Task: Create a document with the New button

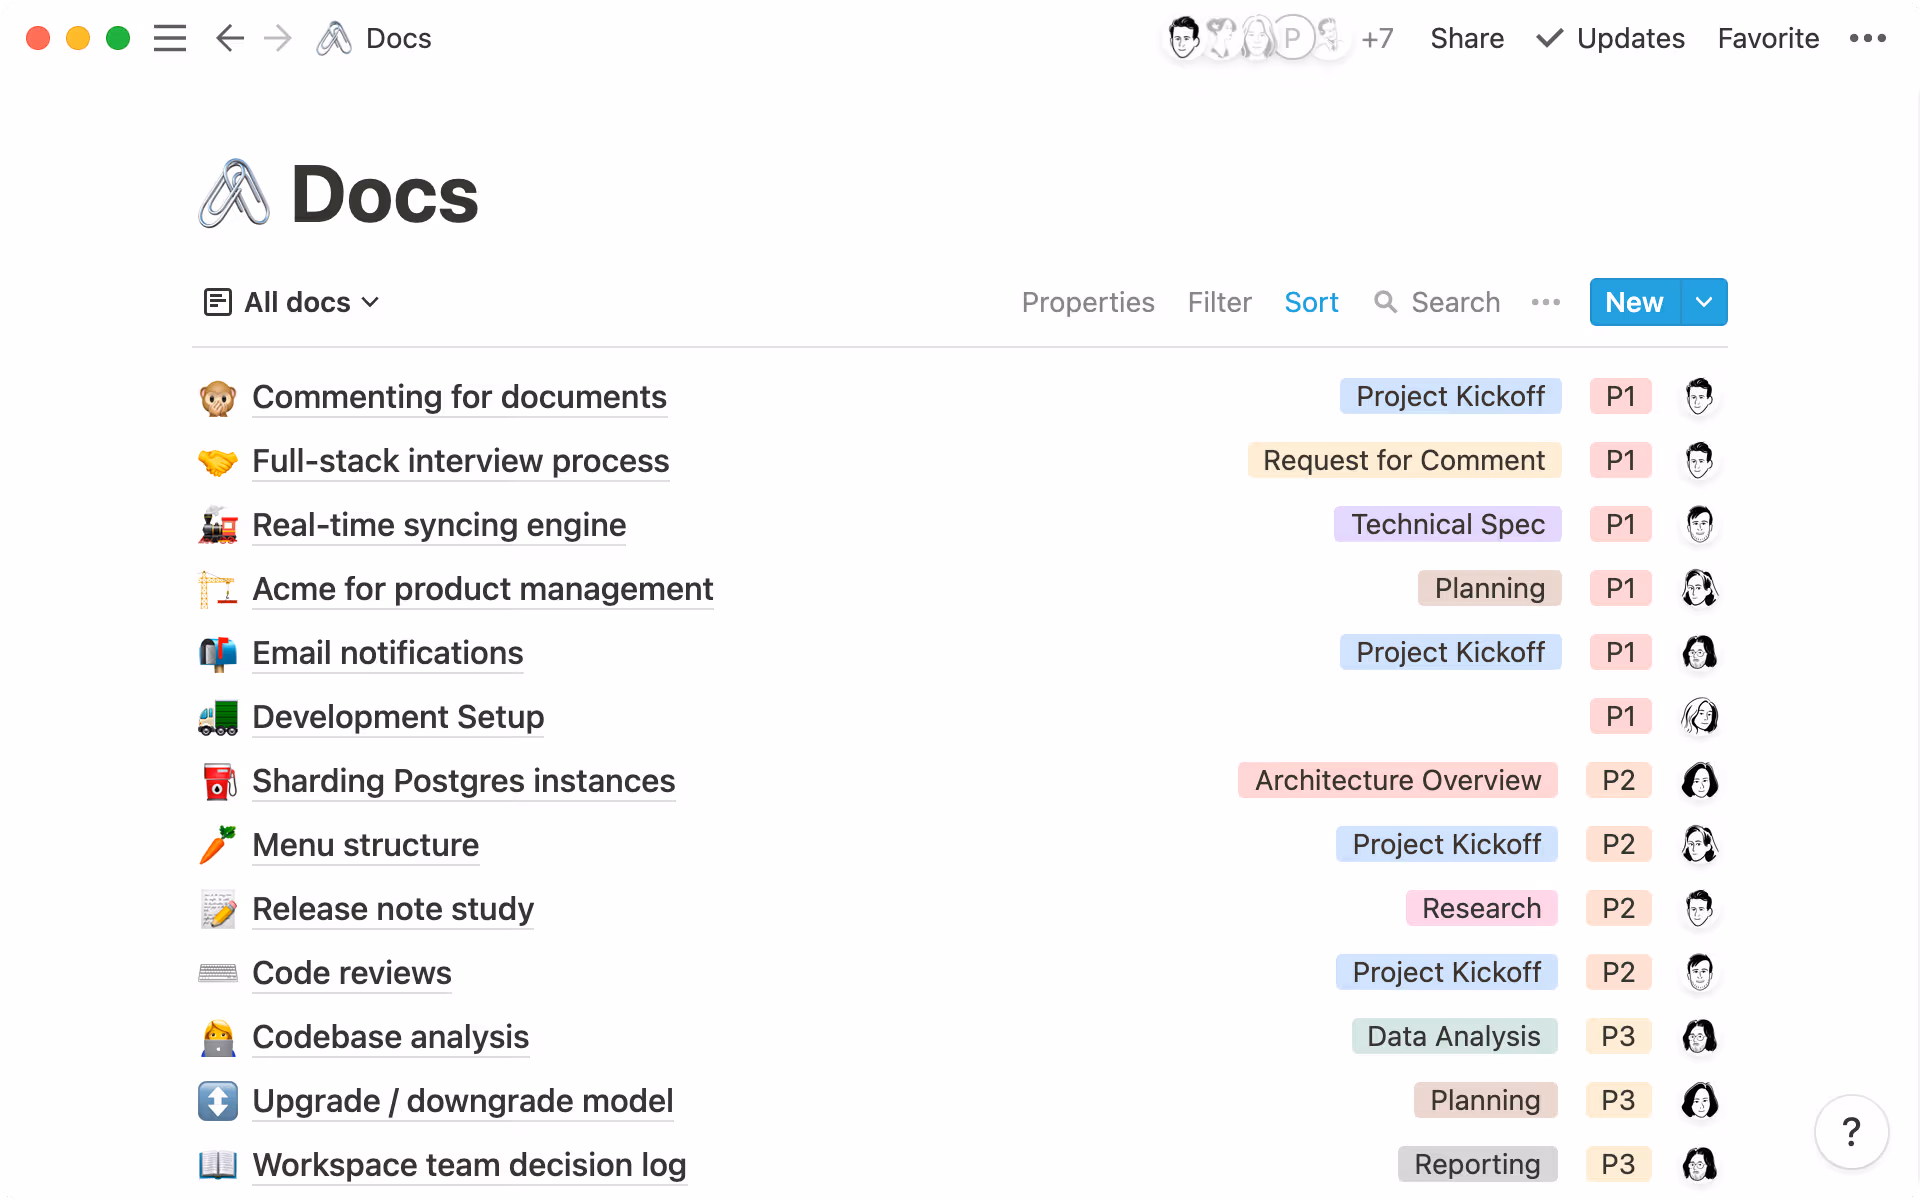Action: coord(1633,302)
